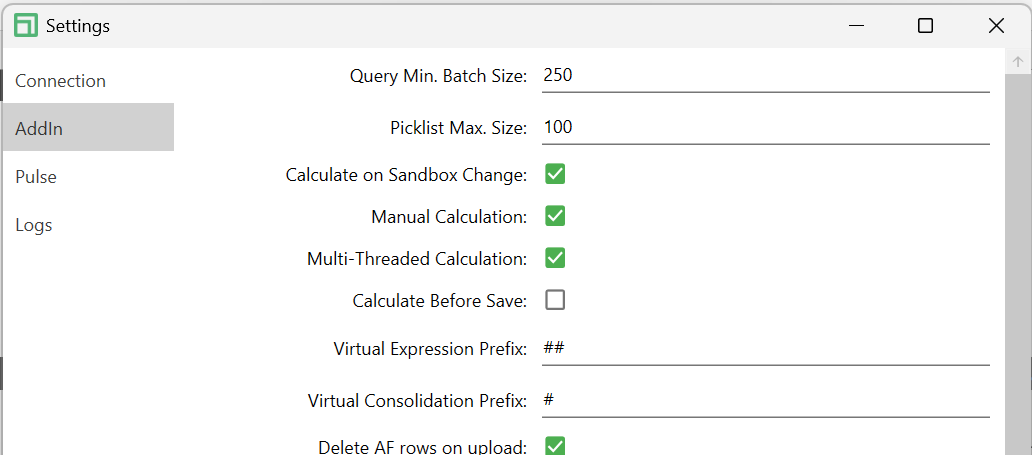
Task: Toggle Delete AF rows on upload checkbox
Action: click(555, 446)
